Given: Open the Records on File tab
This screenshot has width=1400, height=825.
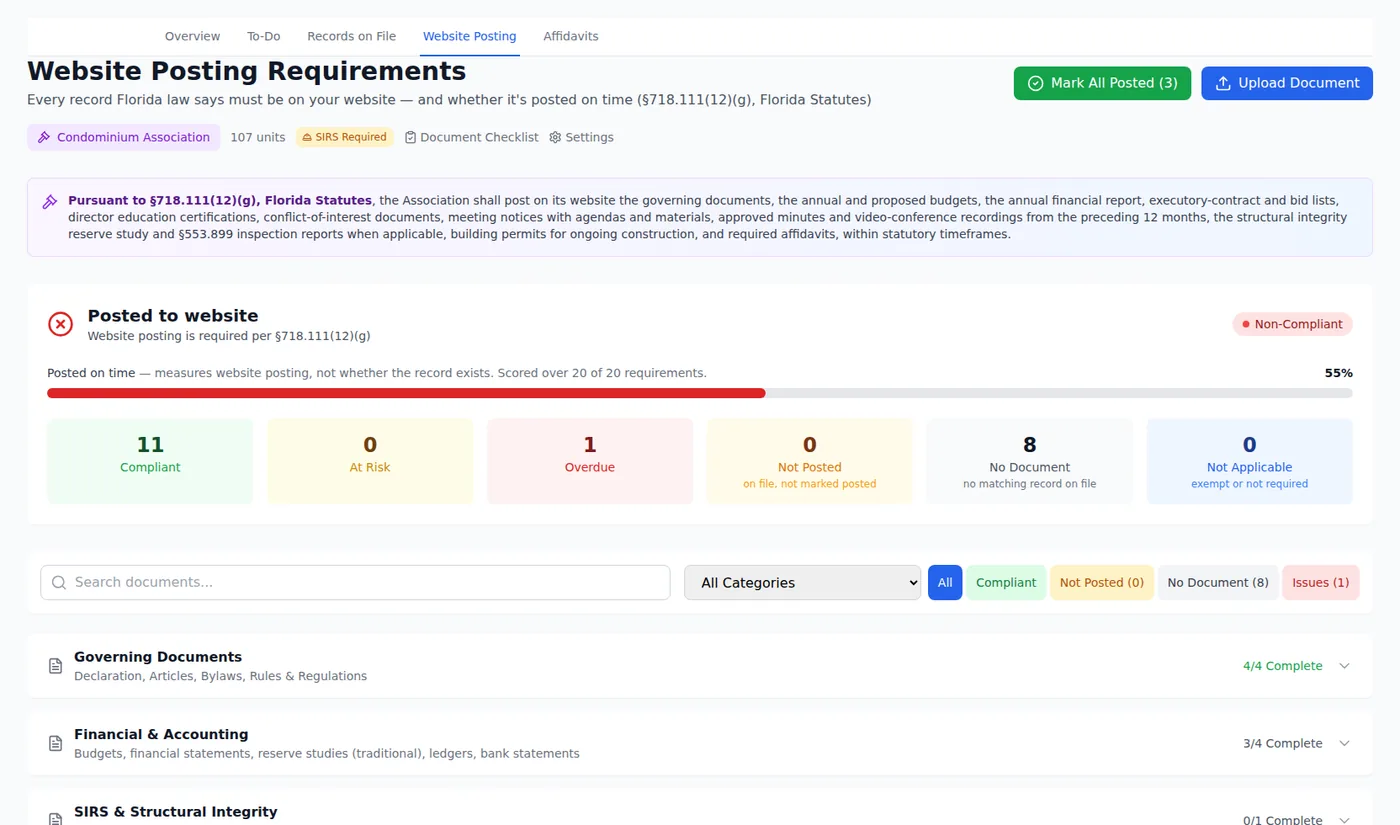Looking at the screenshot, I should (351, 36).
